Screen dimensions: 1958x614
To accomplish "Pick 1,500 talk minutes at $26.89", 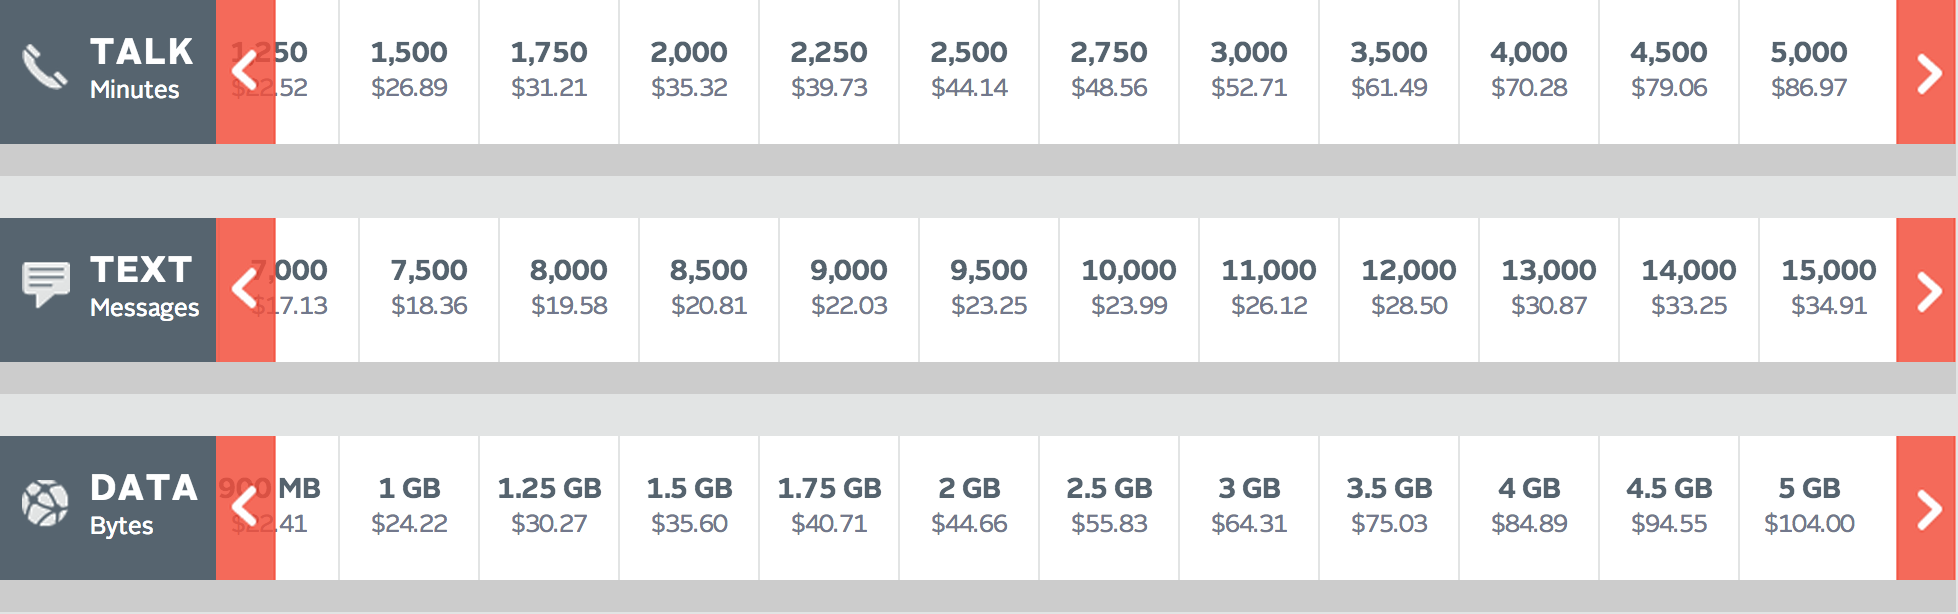I will tap(409, 70).
